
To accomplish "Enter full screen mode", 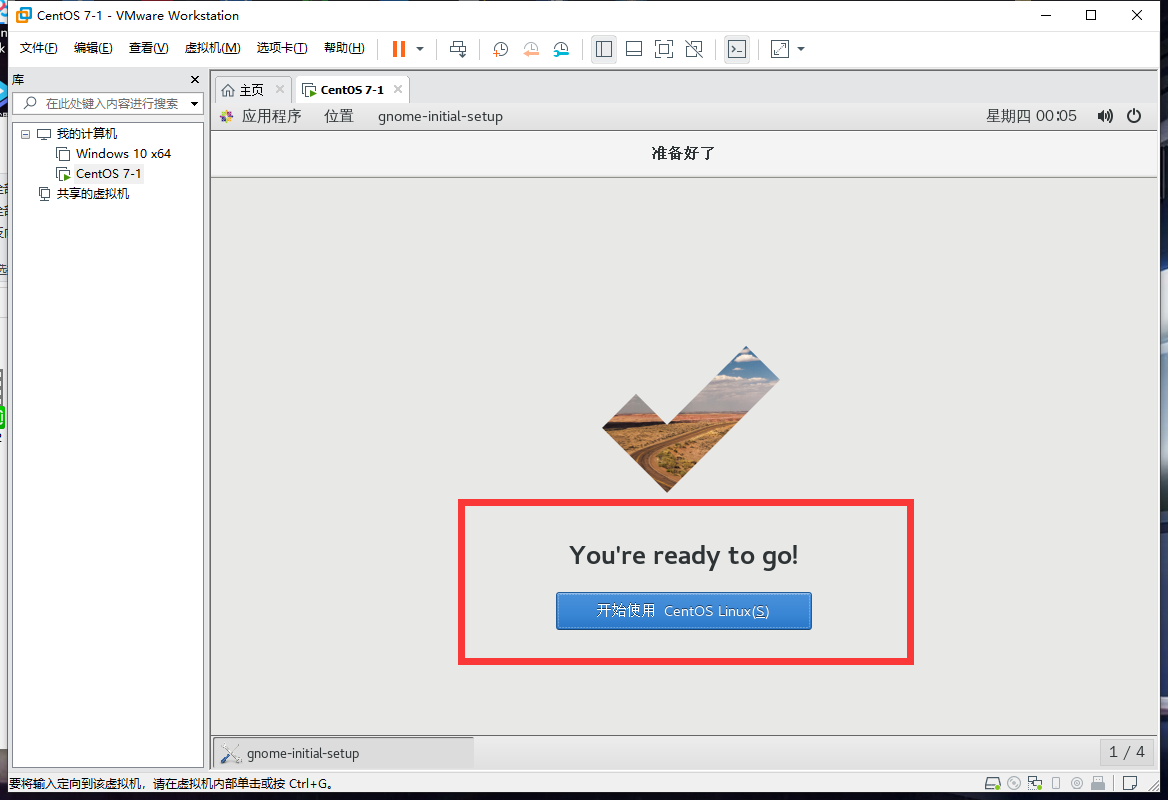I will pos(664,49).
